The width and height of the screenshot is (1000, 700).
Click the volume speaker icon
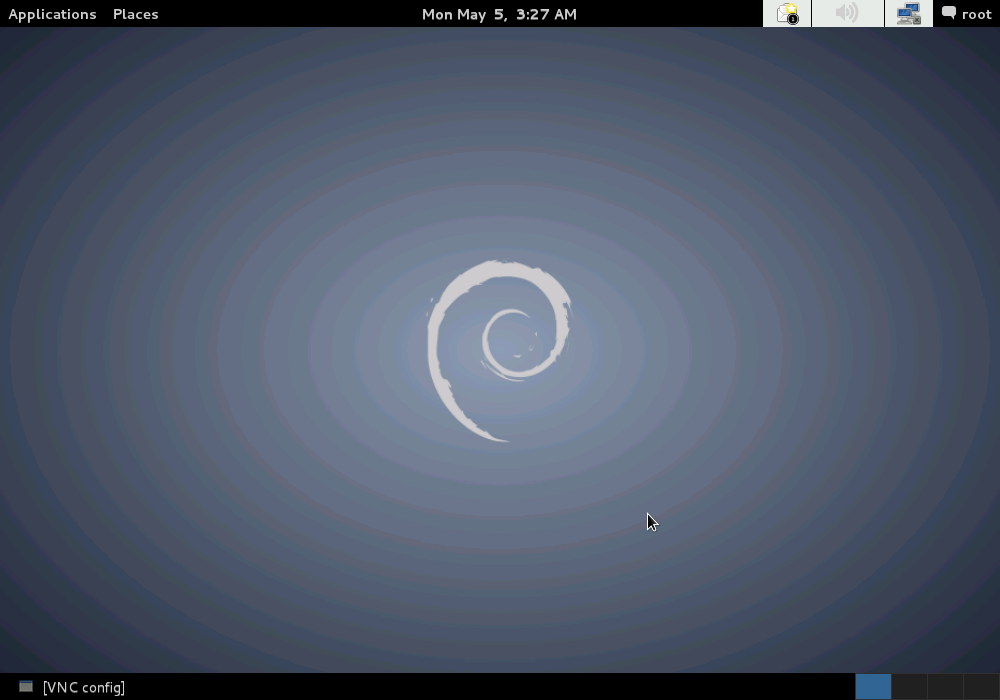847,14
